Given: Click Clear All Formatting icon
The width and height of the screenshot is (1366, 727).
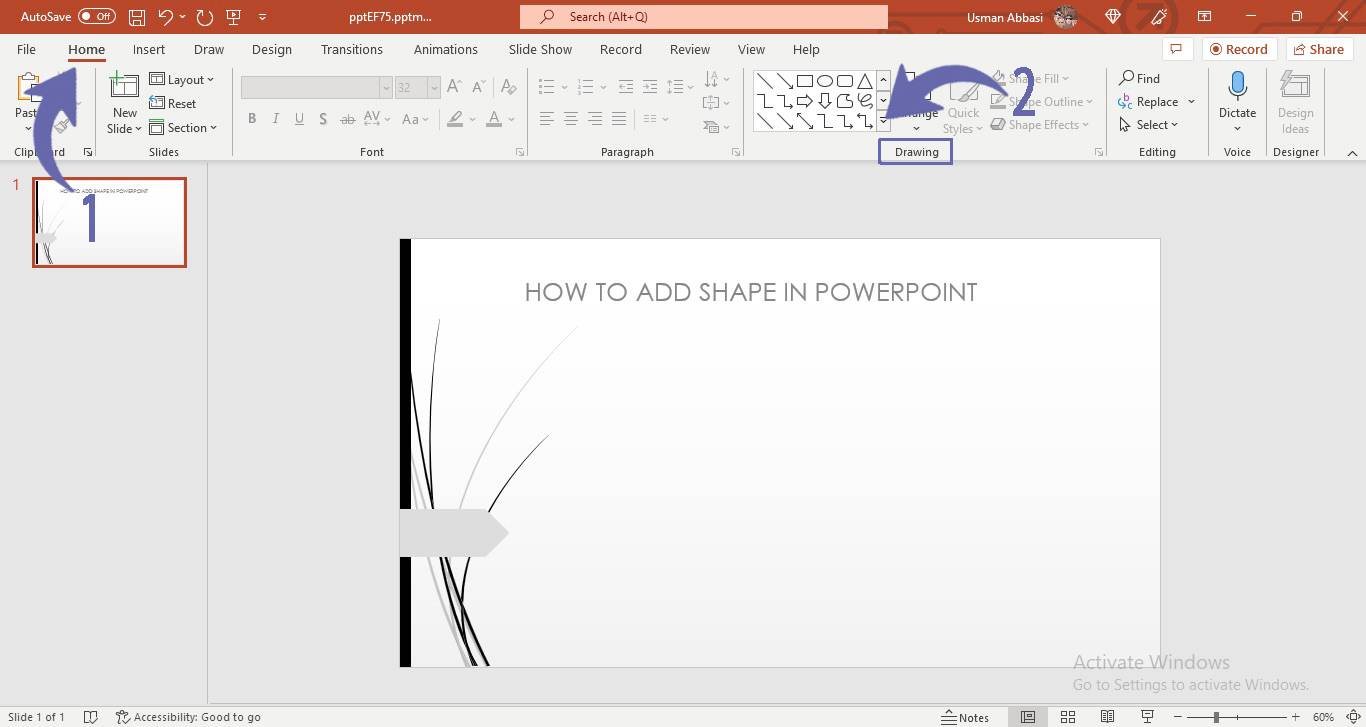Looking at the screenshot, I should click(x=510, y=88).
